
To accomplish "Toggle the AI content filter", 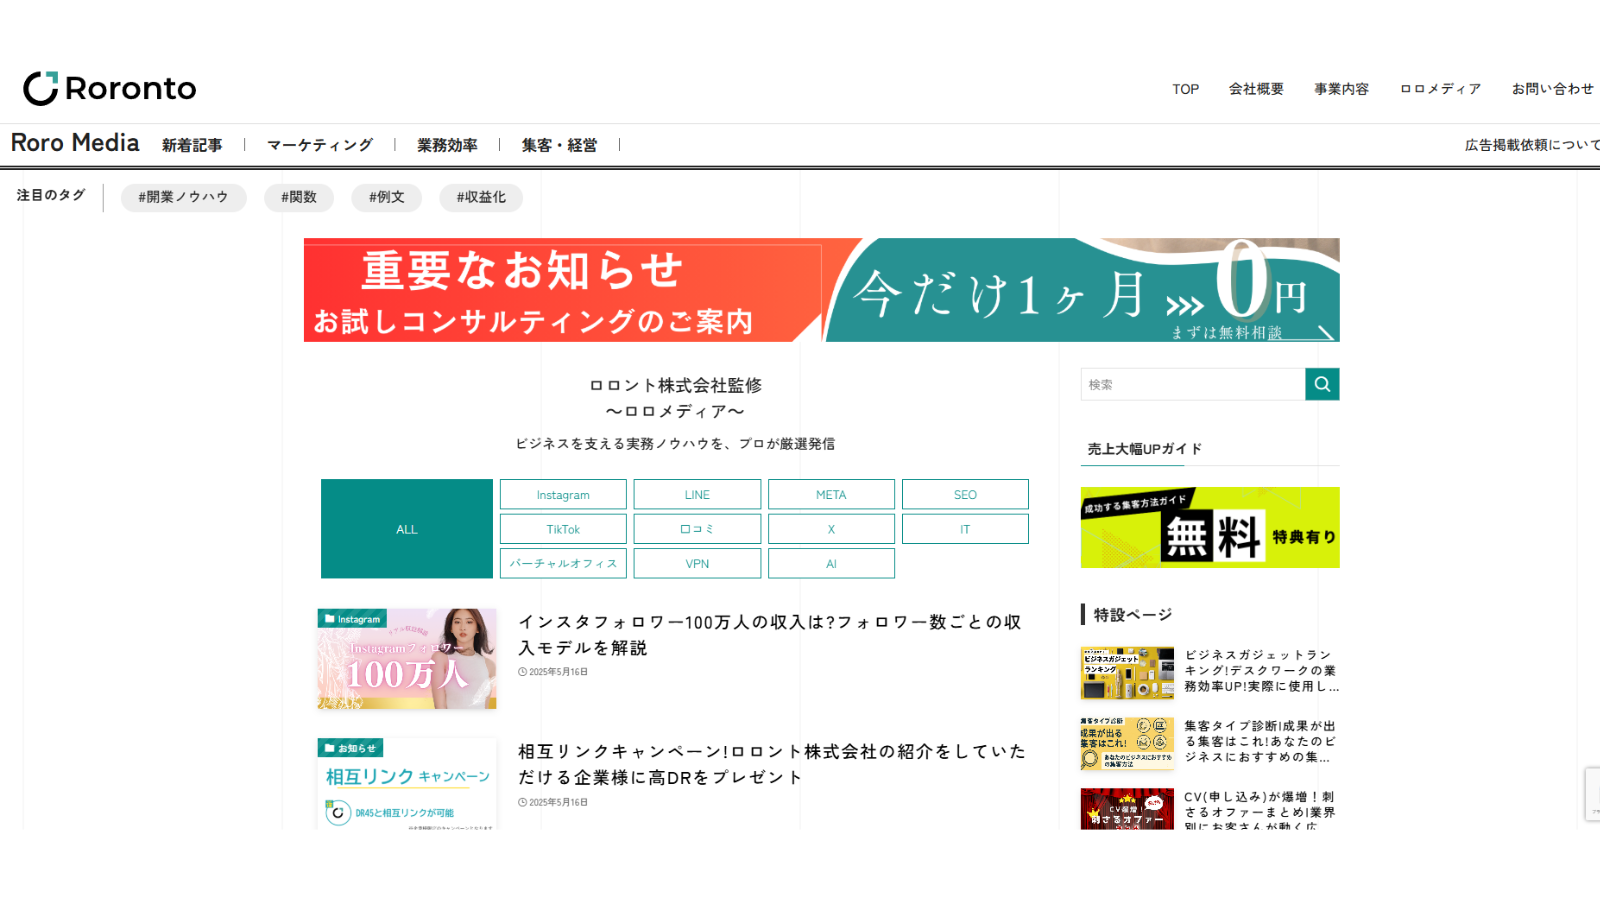I will pyautogui.click(x=831, y=563).
